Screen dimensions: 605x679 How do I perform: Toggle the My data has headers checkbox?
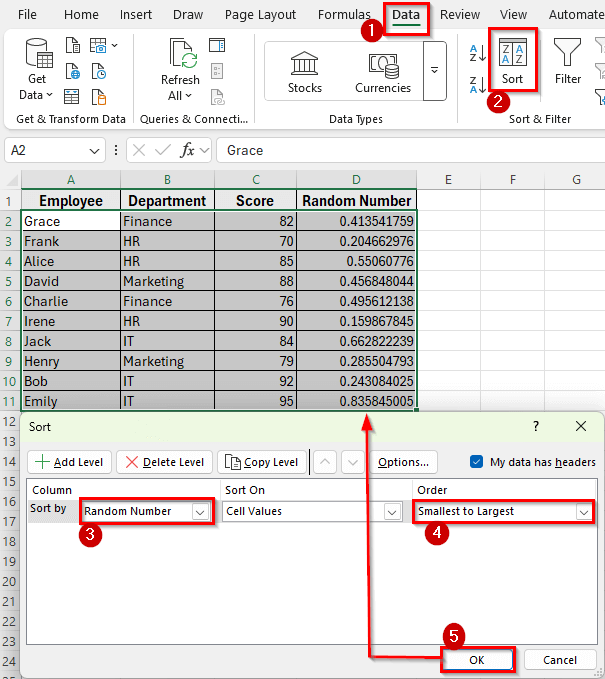(477, 462)
